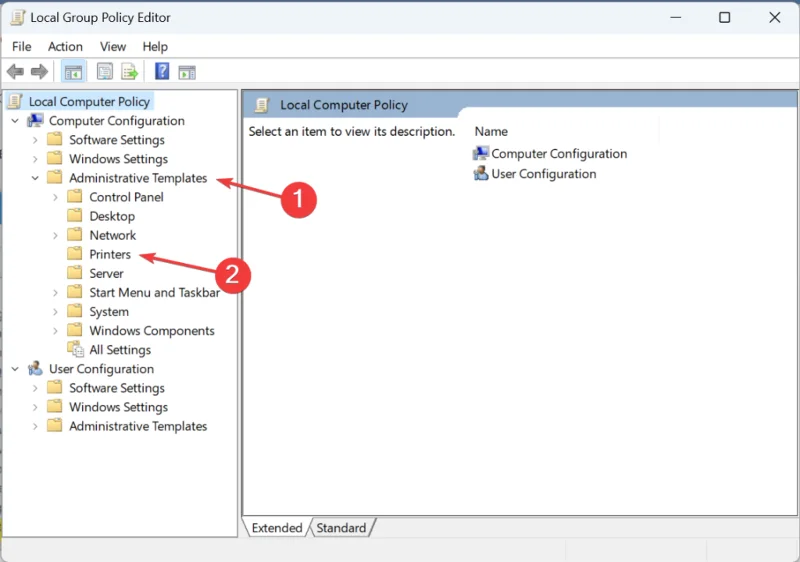800x562 pixels.
Task: Open the Action menu
Action: click(x=65, y=46)
